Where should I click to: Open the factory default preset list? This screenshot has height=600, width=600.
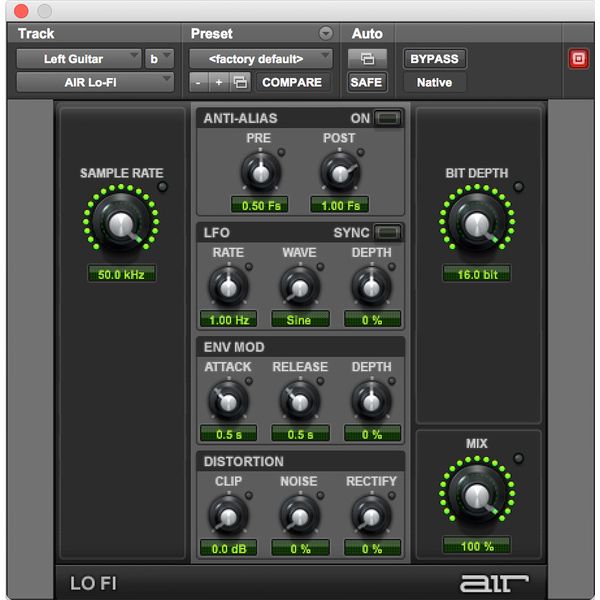click(x=261, y=59)
